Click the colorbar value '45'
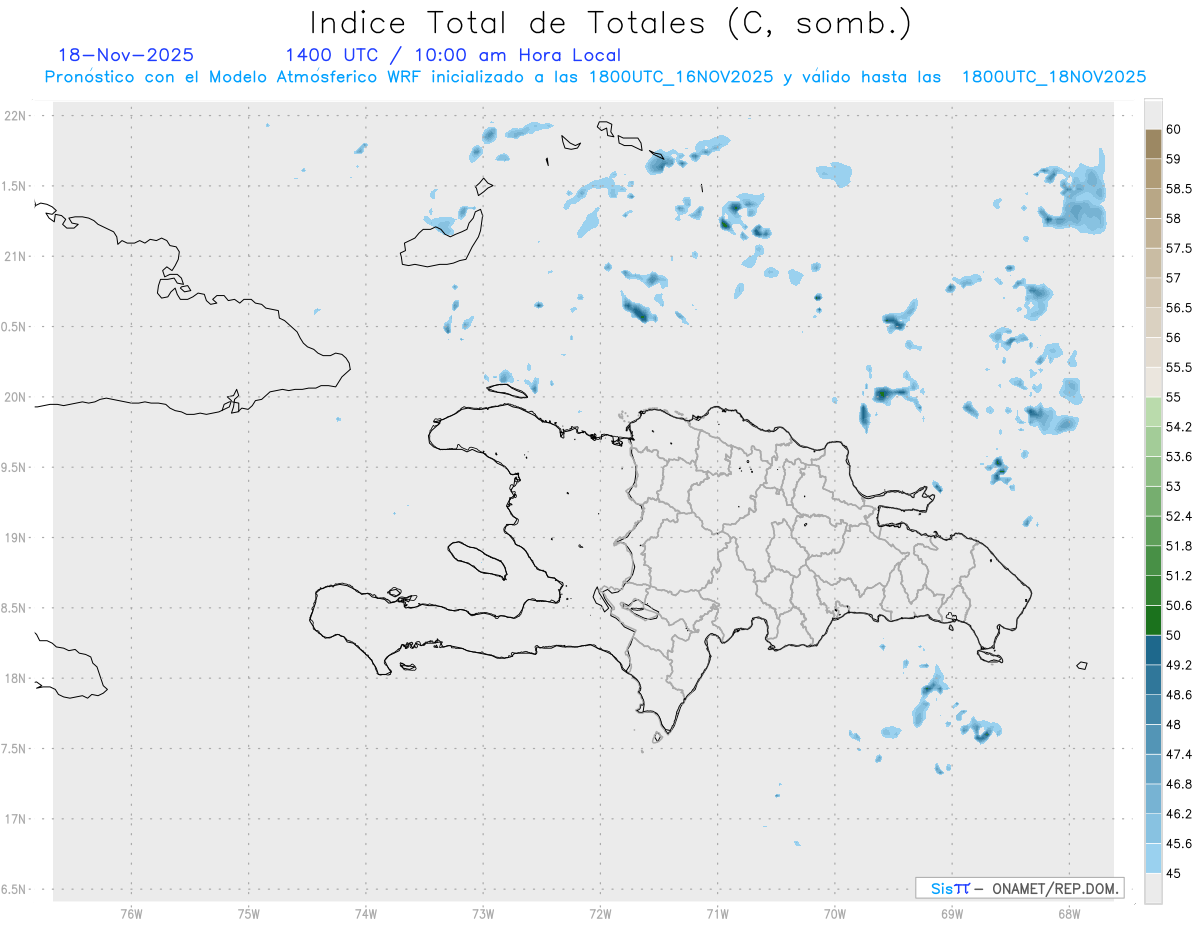The width and height of the screenshot is (1200, 927). (x=1174, y=873)
